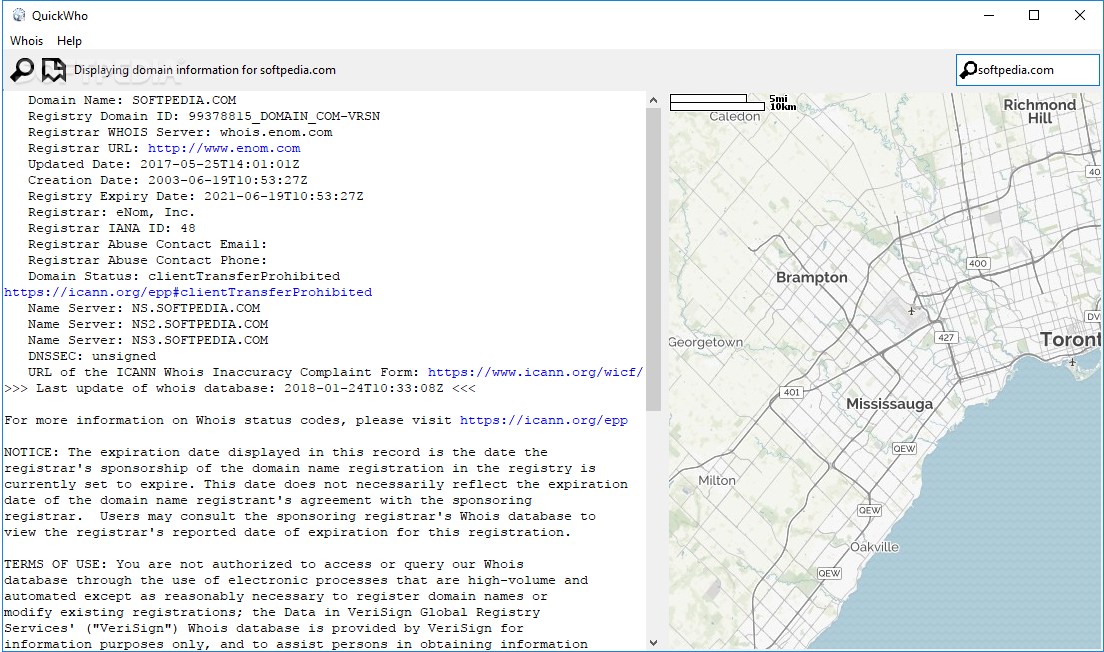The height and width of the screenshot is (652, 1104).
Task: Click the 'Registrar Abuse Contact Phone:' line
Action: [147, 261]
